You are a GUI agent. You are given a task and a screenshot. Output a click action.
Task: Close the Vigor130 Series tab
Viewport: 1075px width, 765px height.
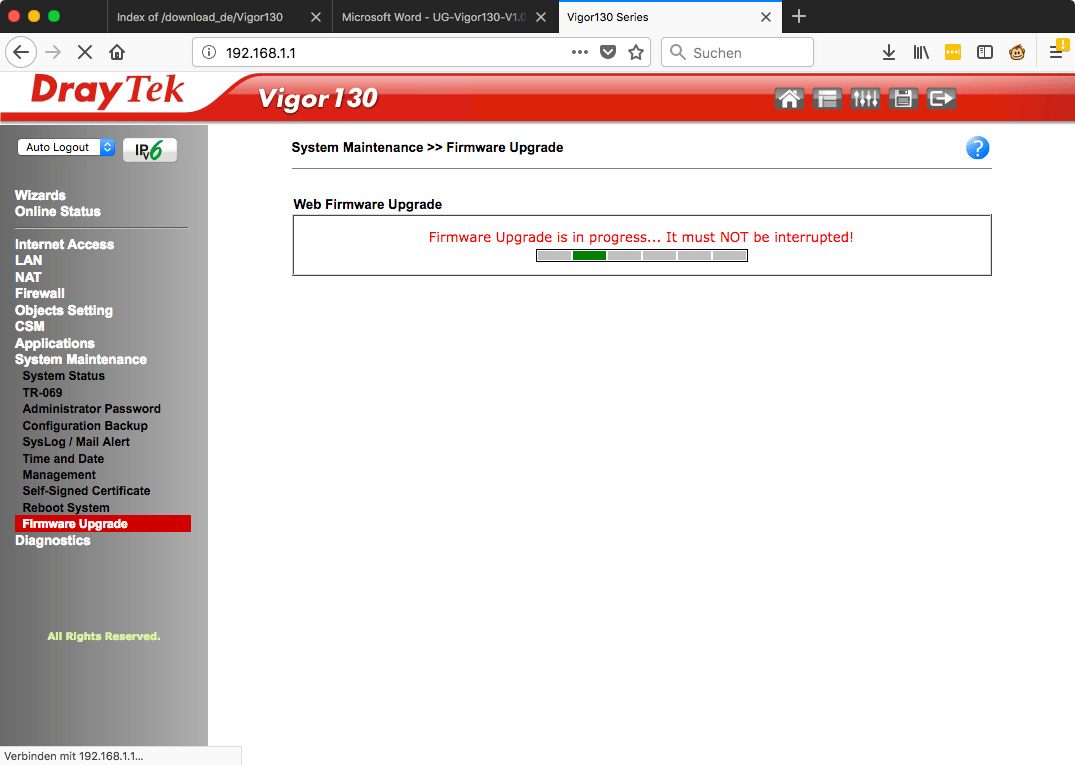tap(766, 17)
